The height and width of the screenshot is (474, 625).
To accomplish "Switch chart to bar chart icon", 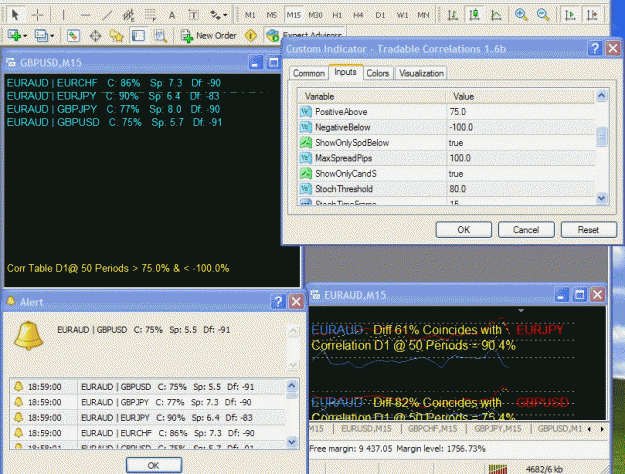I will (x=452, y=15).
